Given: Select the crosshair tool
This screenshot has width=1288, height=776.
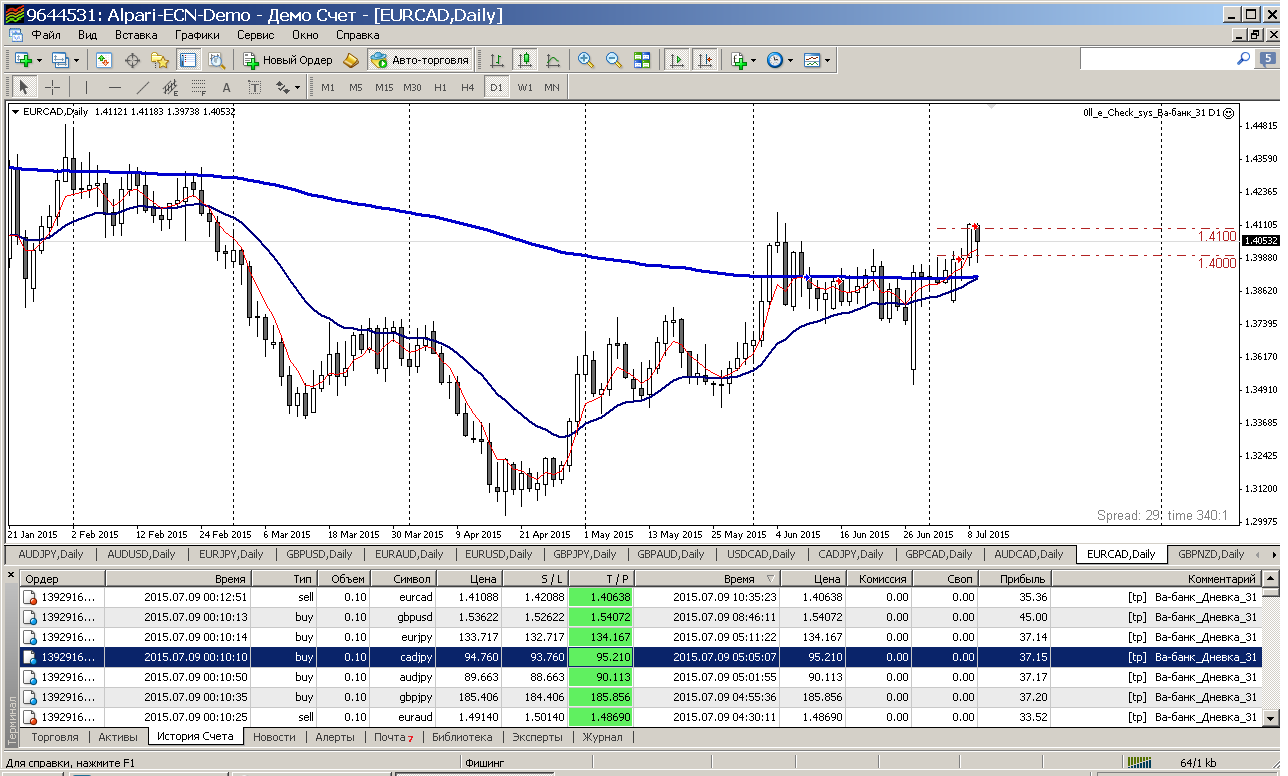Looking at the screenshot, I should point(53,87).
